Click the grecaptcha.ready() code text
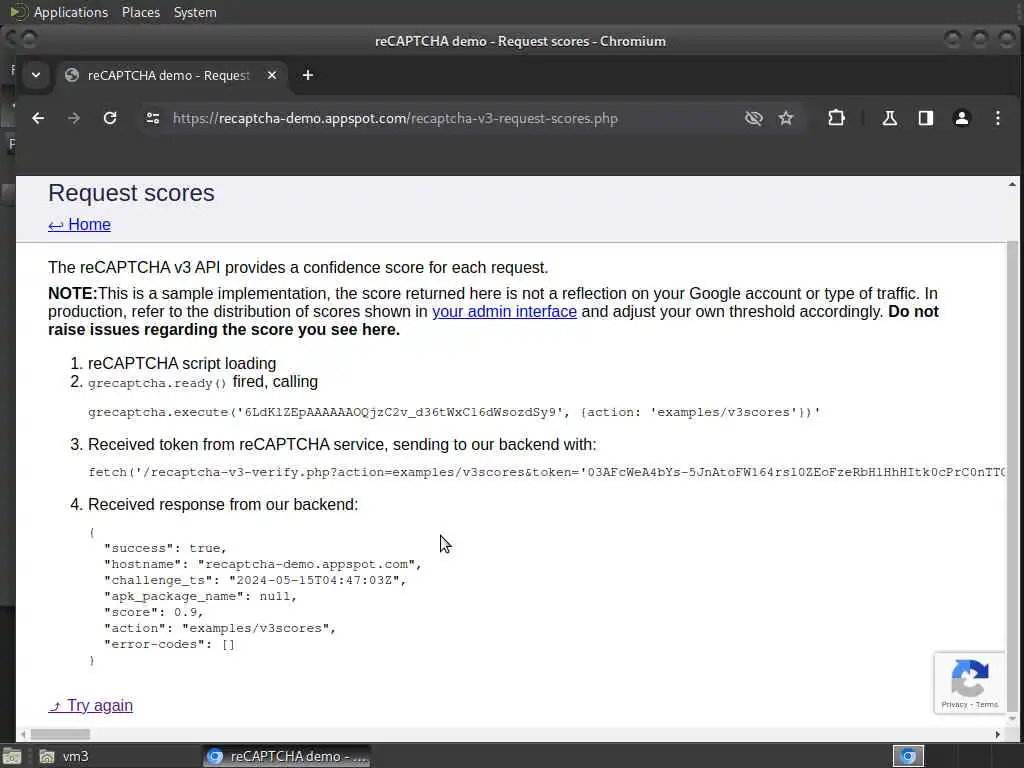 [x=157, y=383]
